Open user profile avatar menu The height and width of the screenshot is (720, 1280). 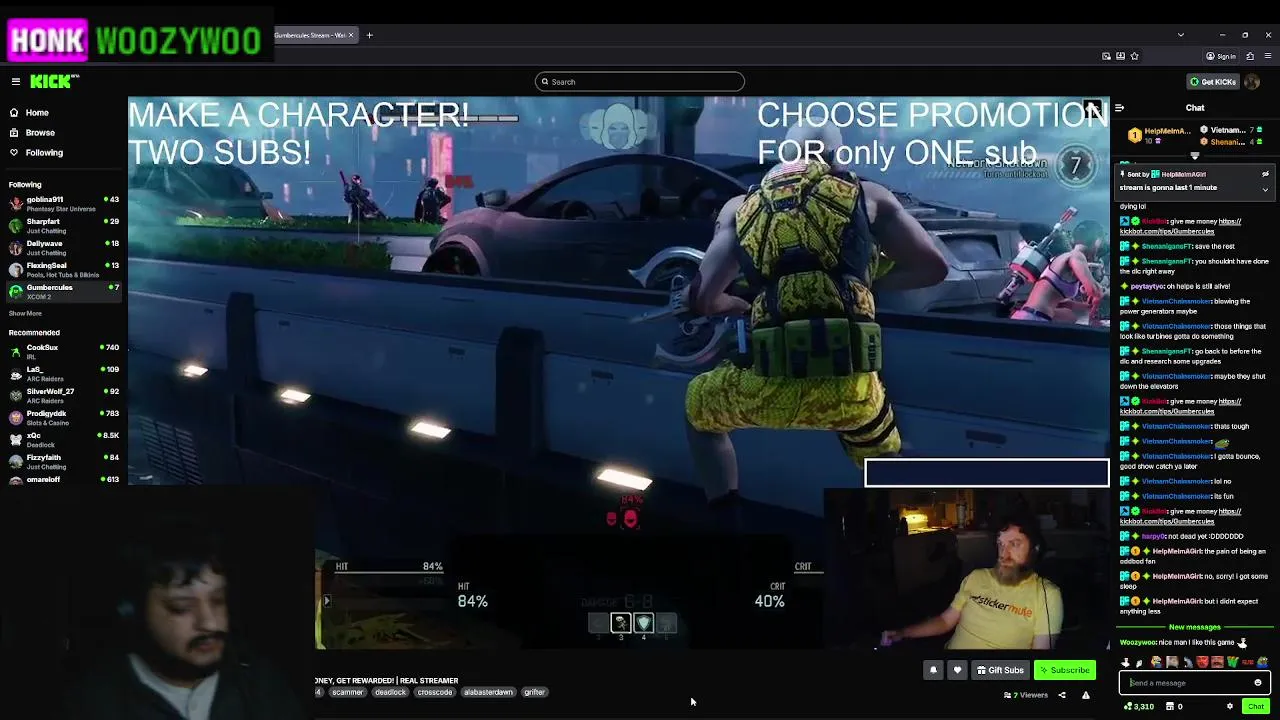[1252, 82]
